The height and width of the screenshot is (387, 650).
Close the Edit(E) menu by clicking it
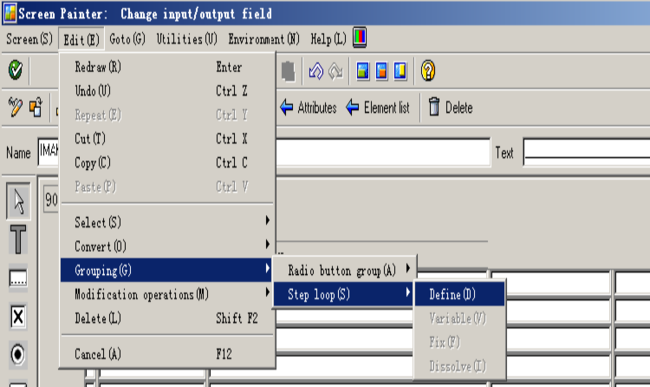(81, 40)
